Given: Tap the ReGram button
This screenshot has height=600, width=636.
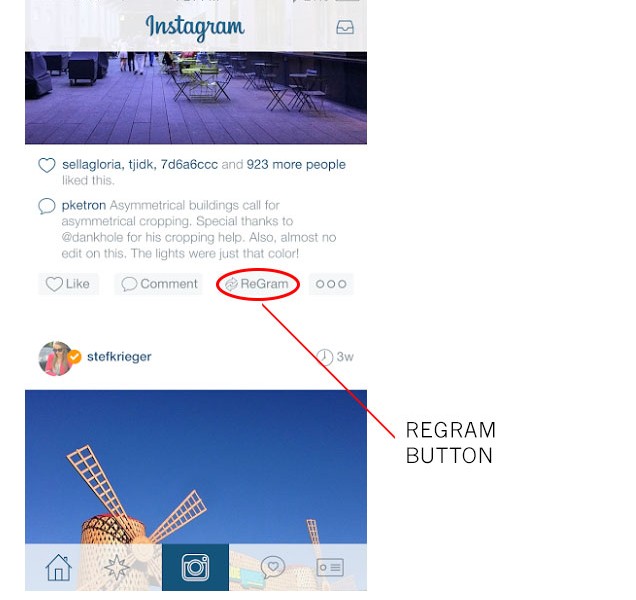Looking at the screenshot, I should tap(257, 284).
